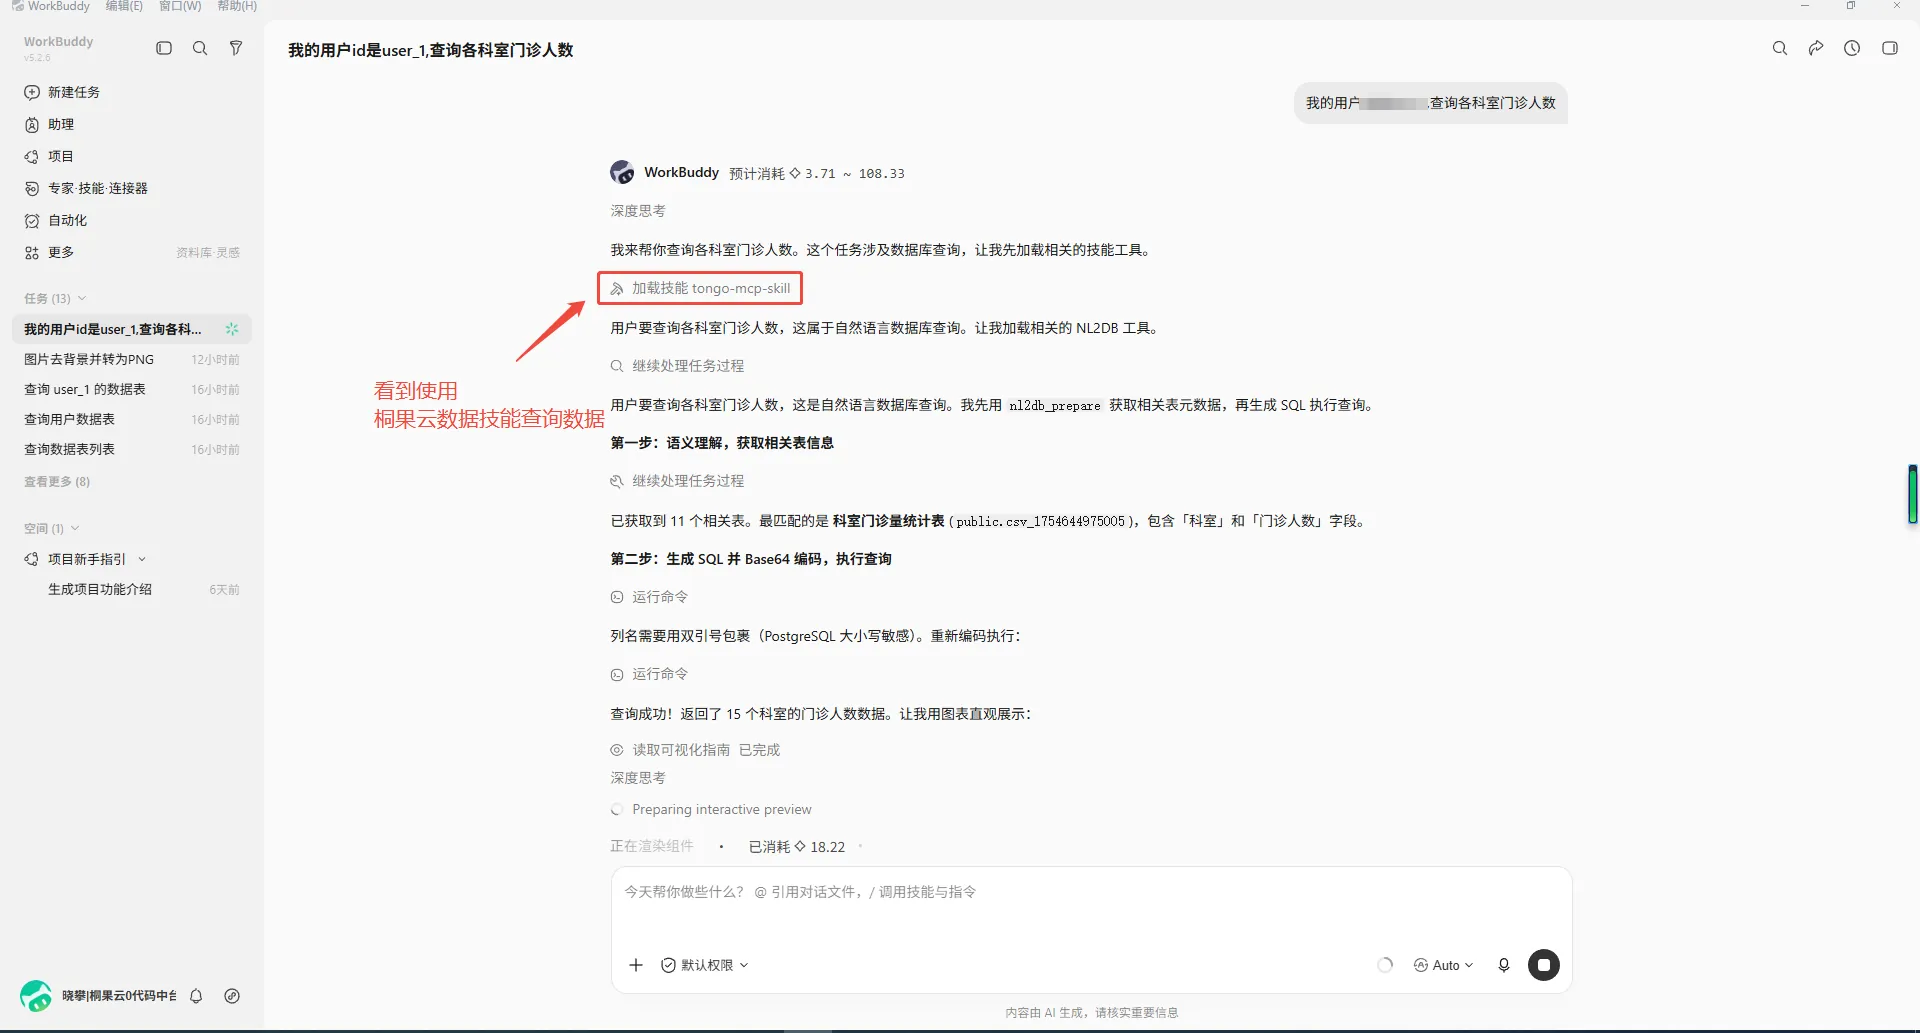Click the user avatar at the bottom left
The width and height of the screenshot is (1920, 1033).
[36, 996]
